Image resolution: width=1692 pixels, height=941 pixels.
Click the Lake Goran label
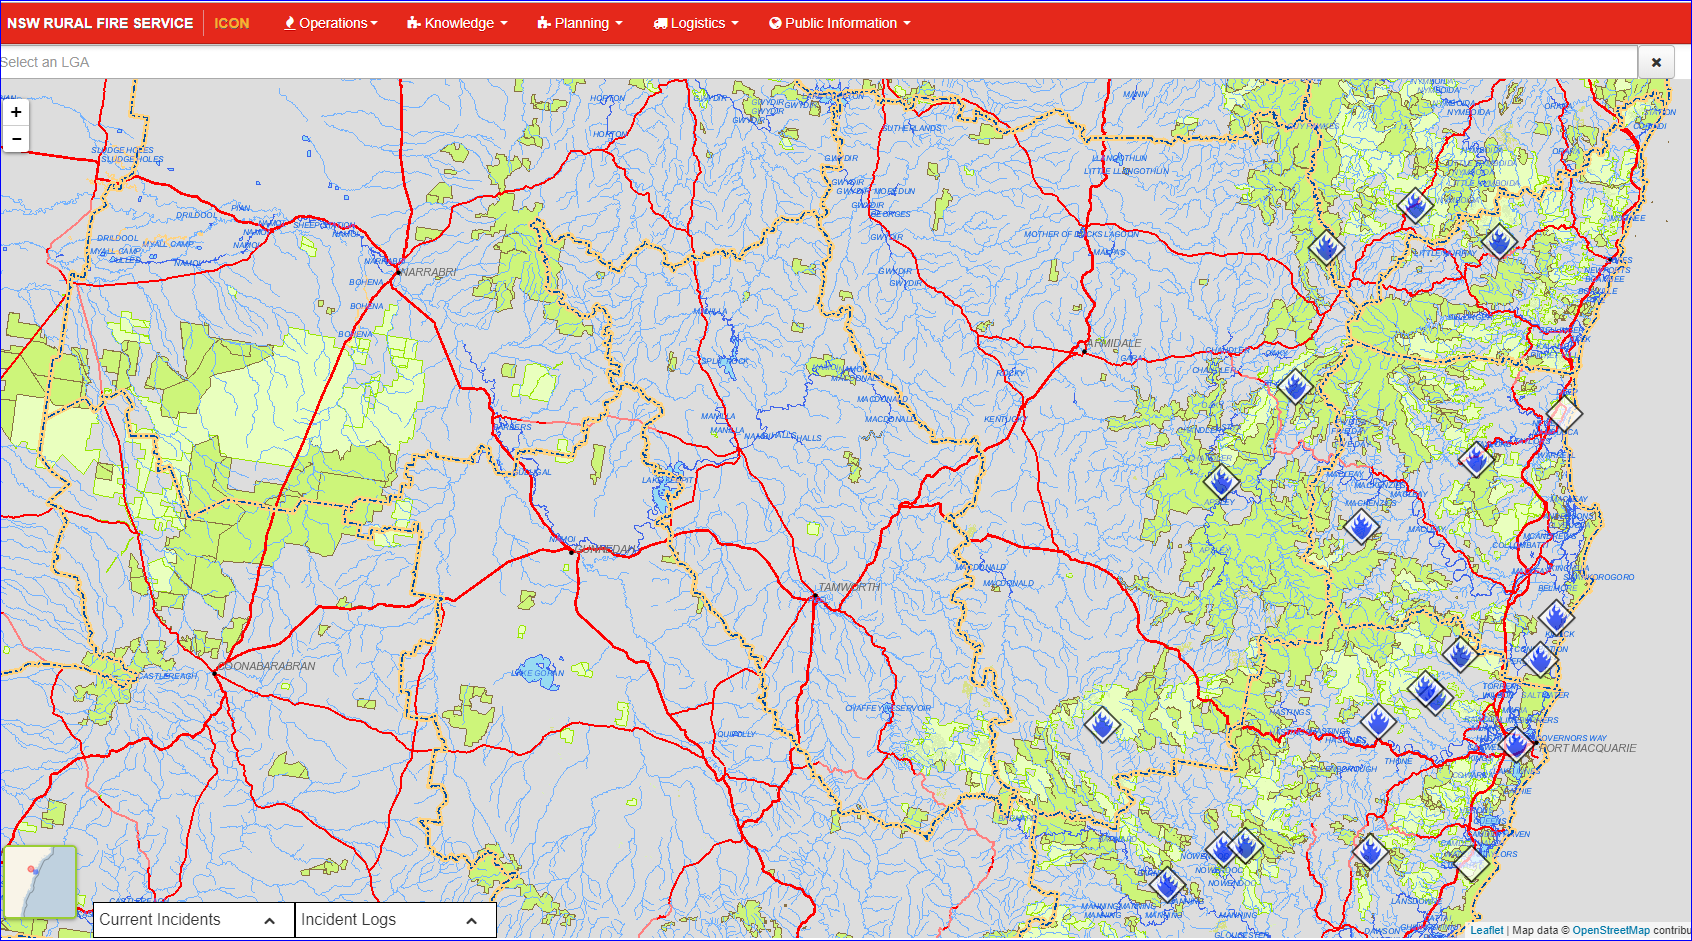pos(538,673)
